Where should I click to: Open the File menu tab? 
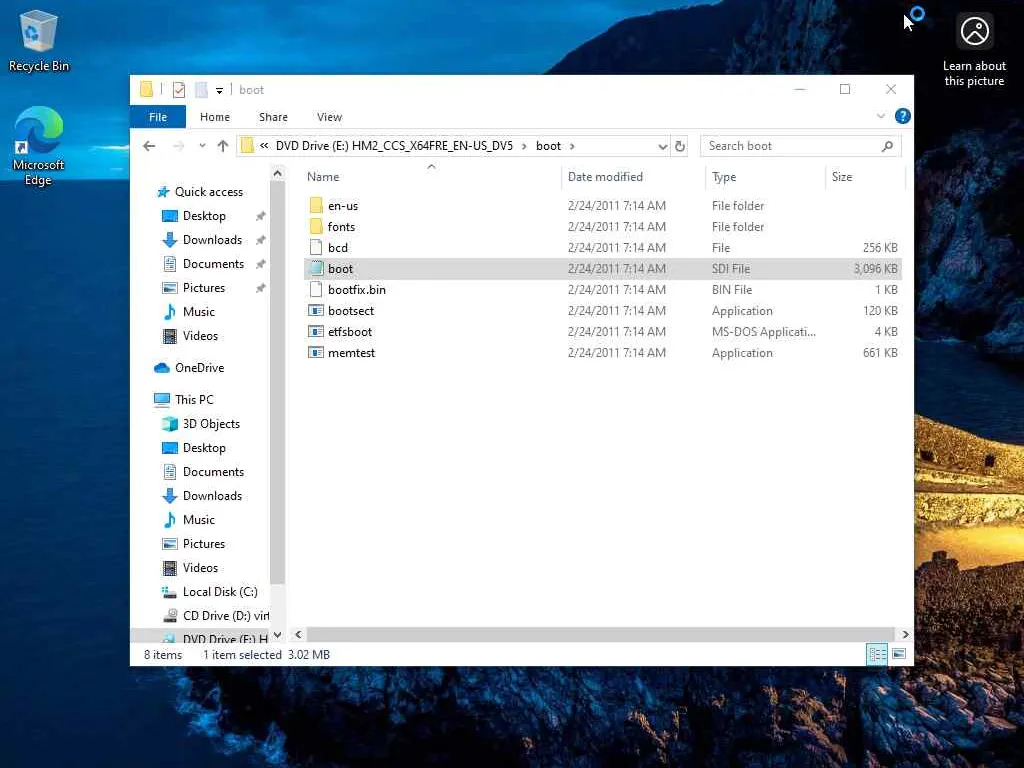158,117
